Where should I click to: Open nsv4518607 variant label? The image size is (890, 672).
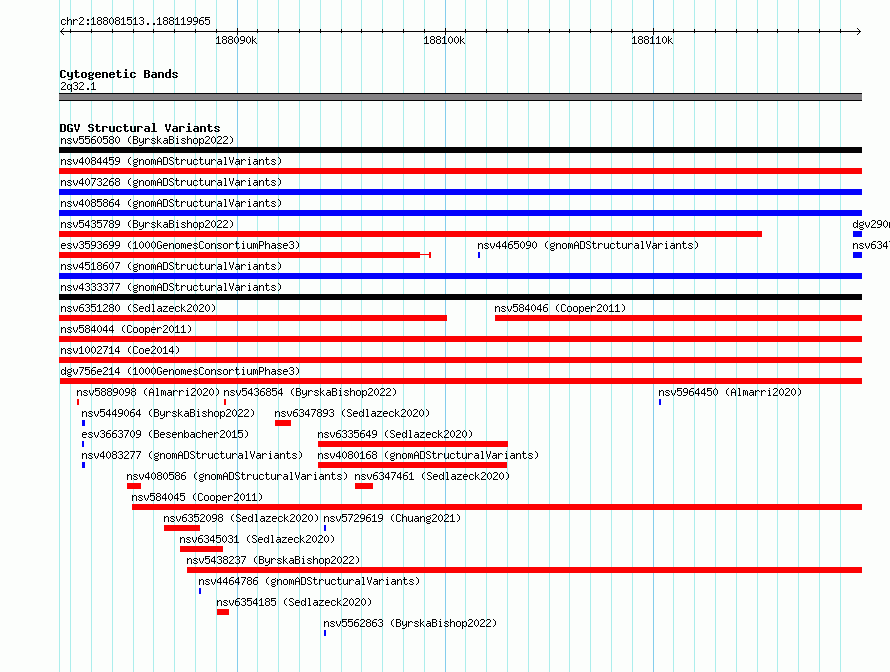point(171,266)
